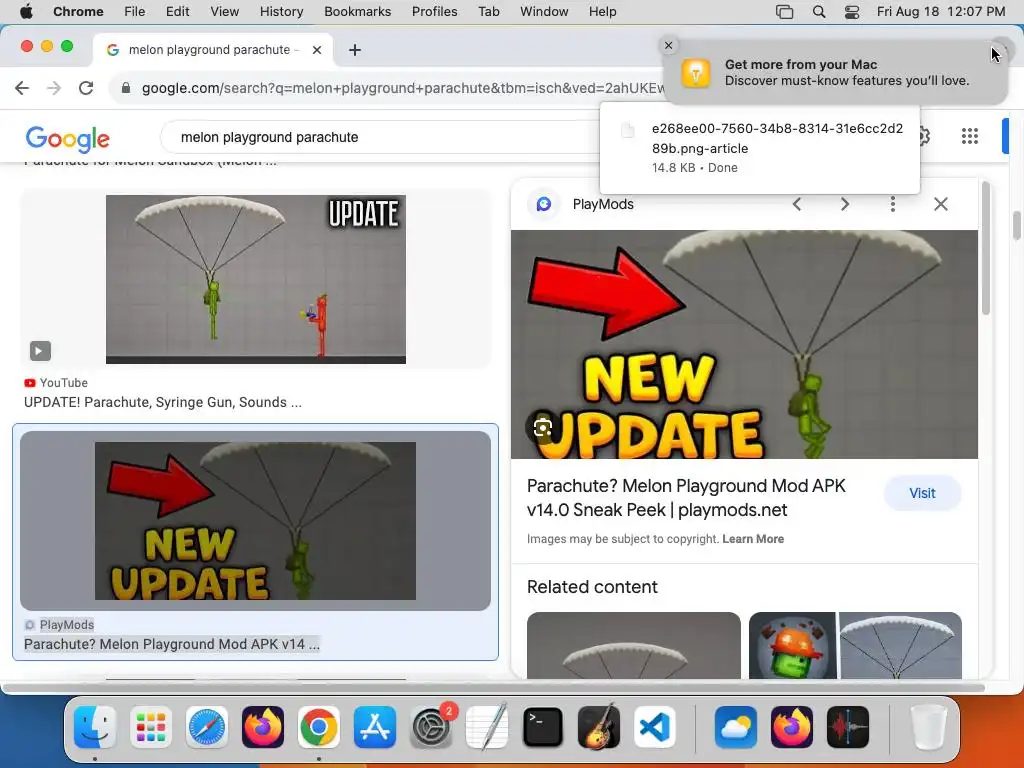This screenshot has width=1024, height=768.
Task: Click the date and time in menu bar
Action: (x=940, y=12)
